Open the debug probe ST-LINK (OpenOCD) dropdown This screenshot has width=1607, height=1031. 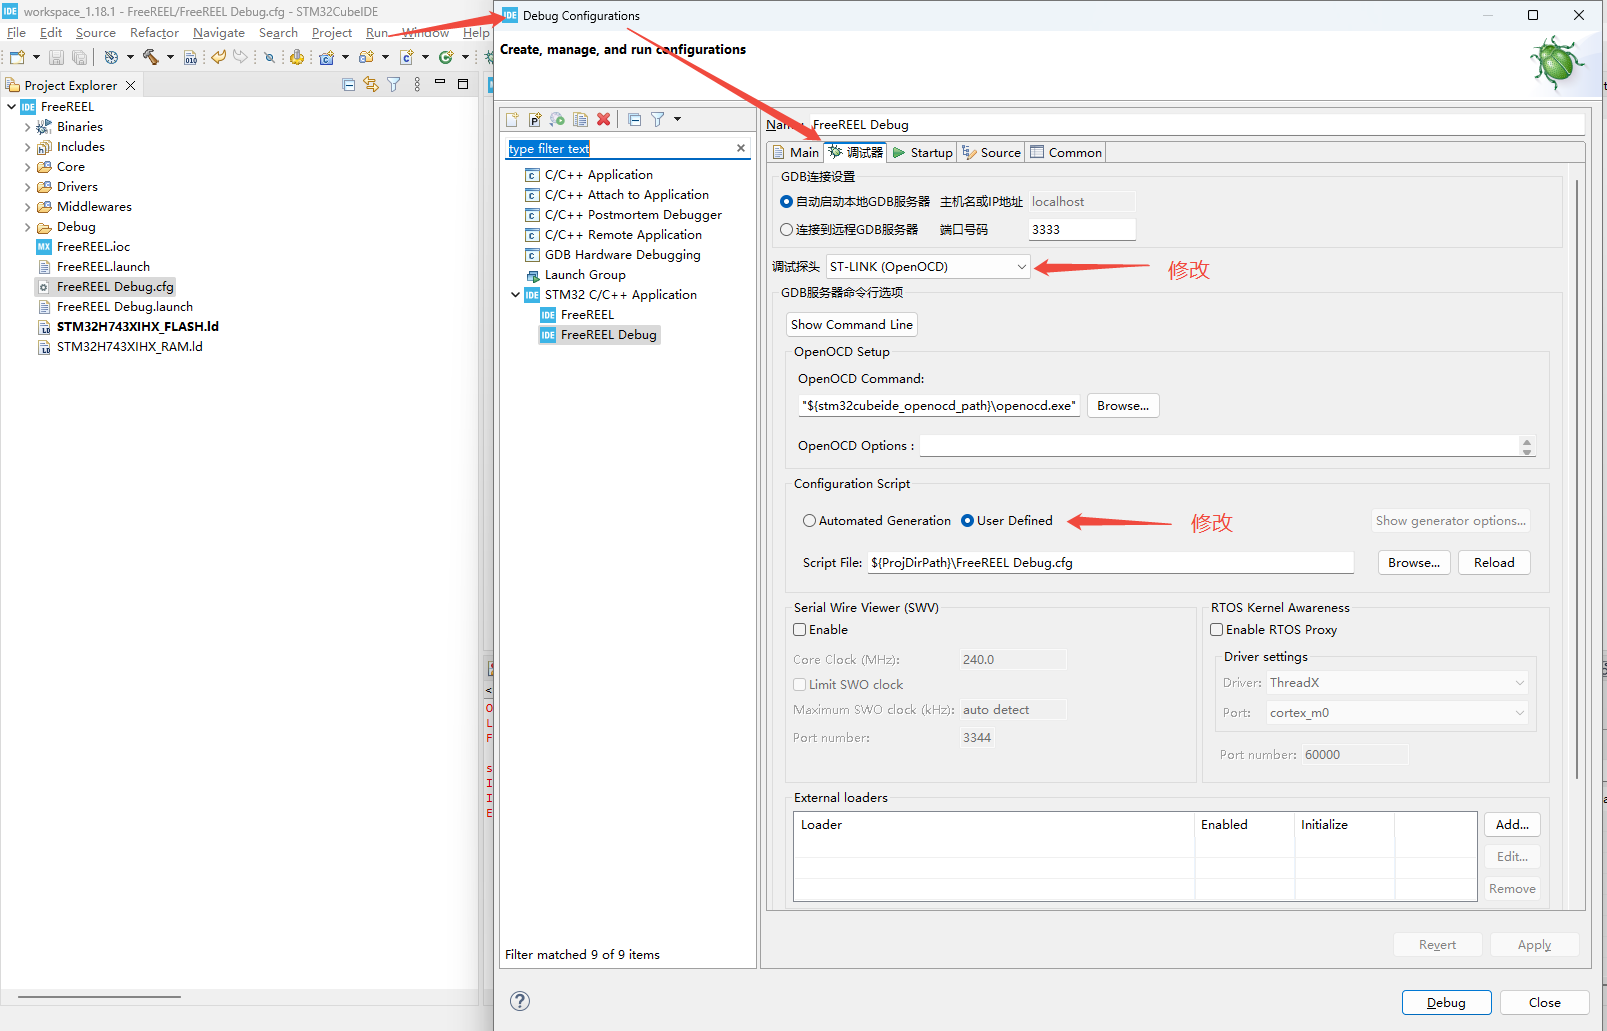pos(928,267)
